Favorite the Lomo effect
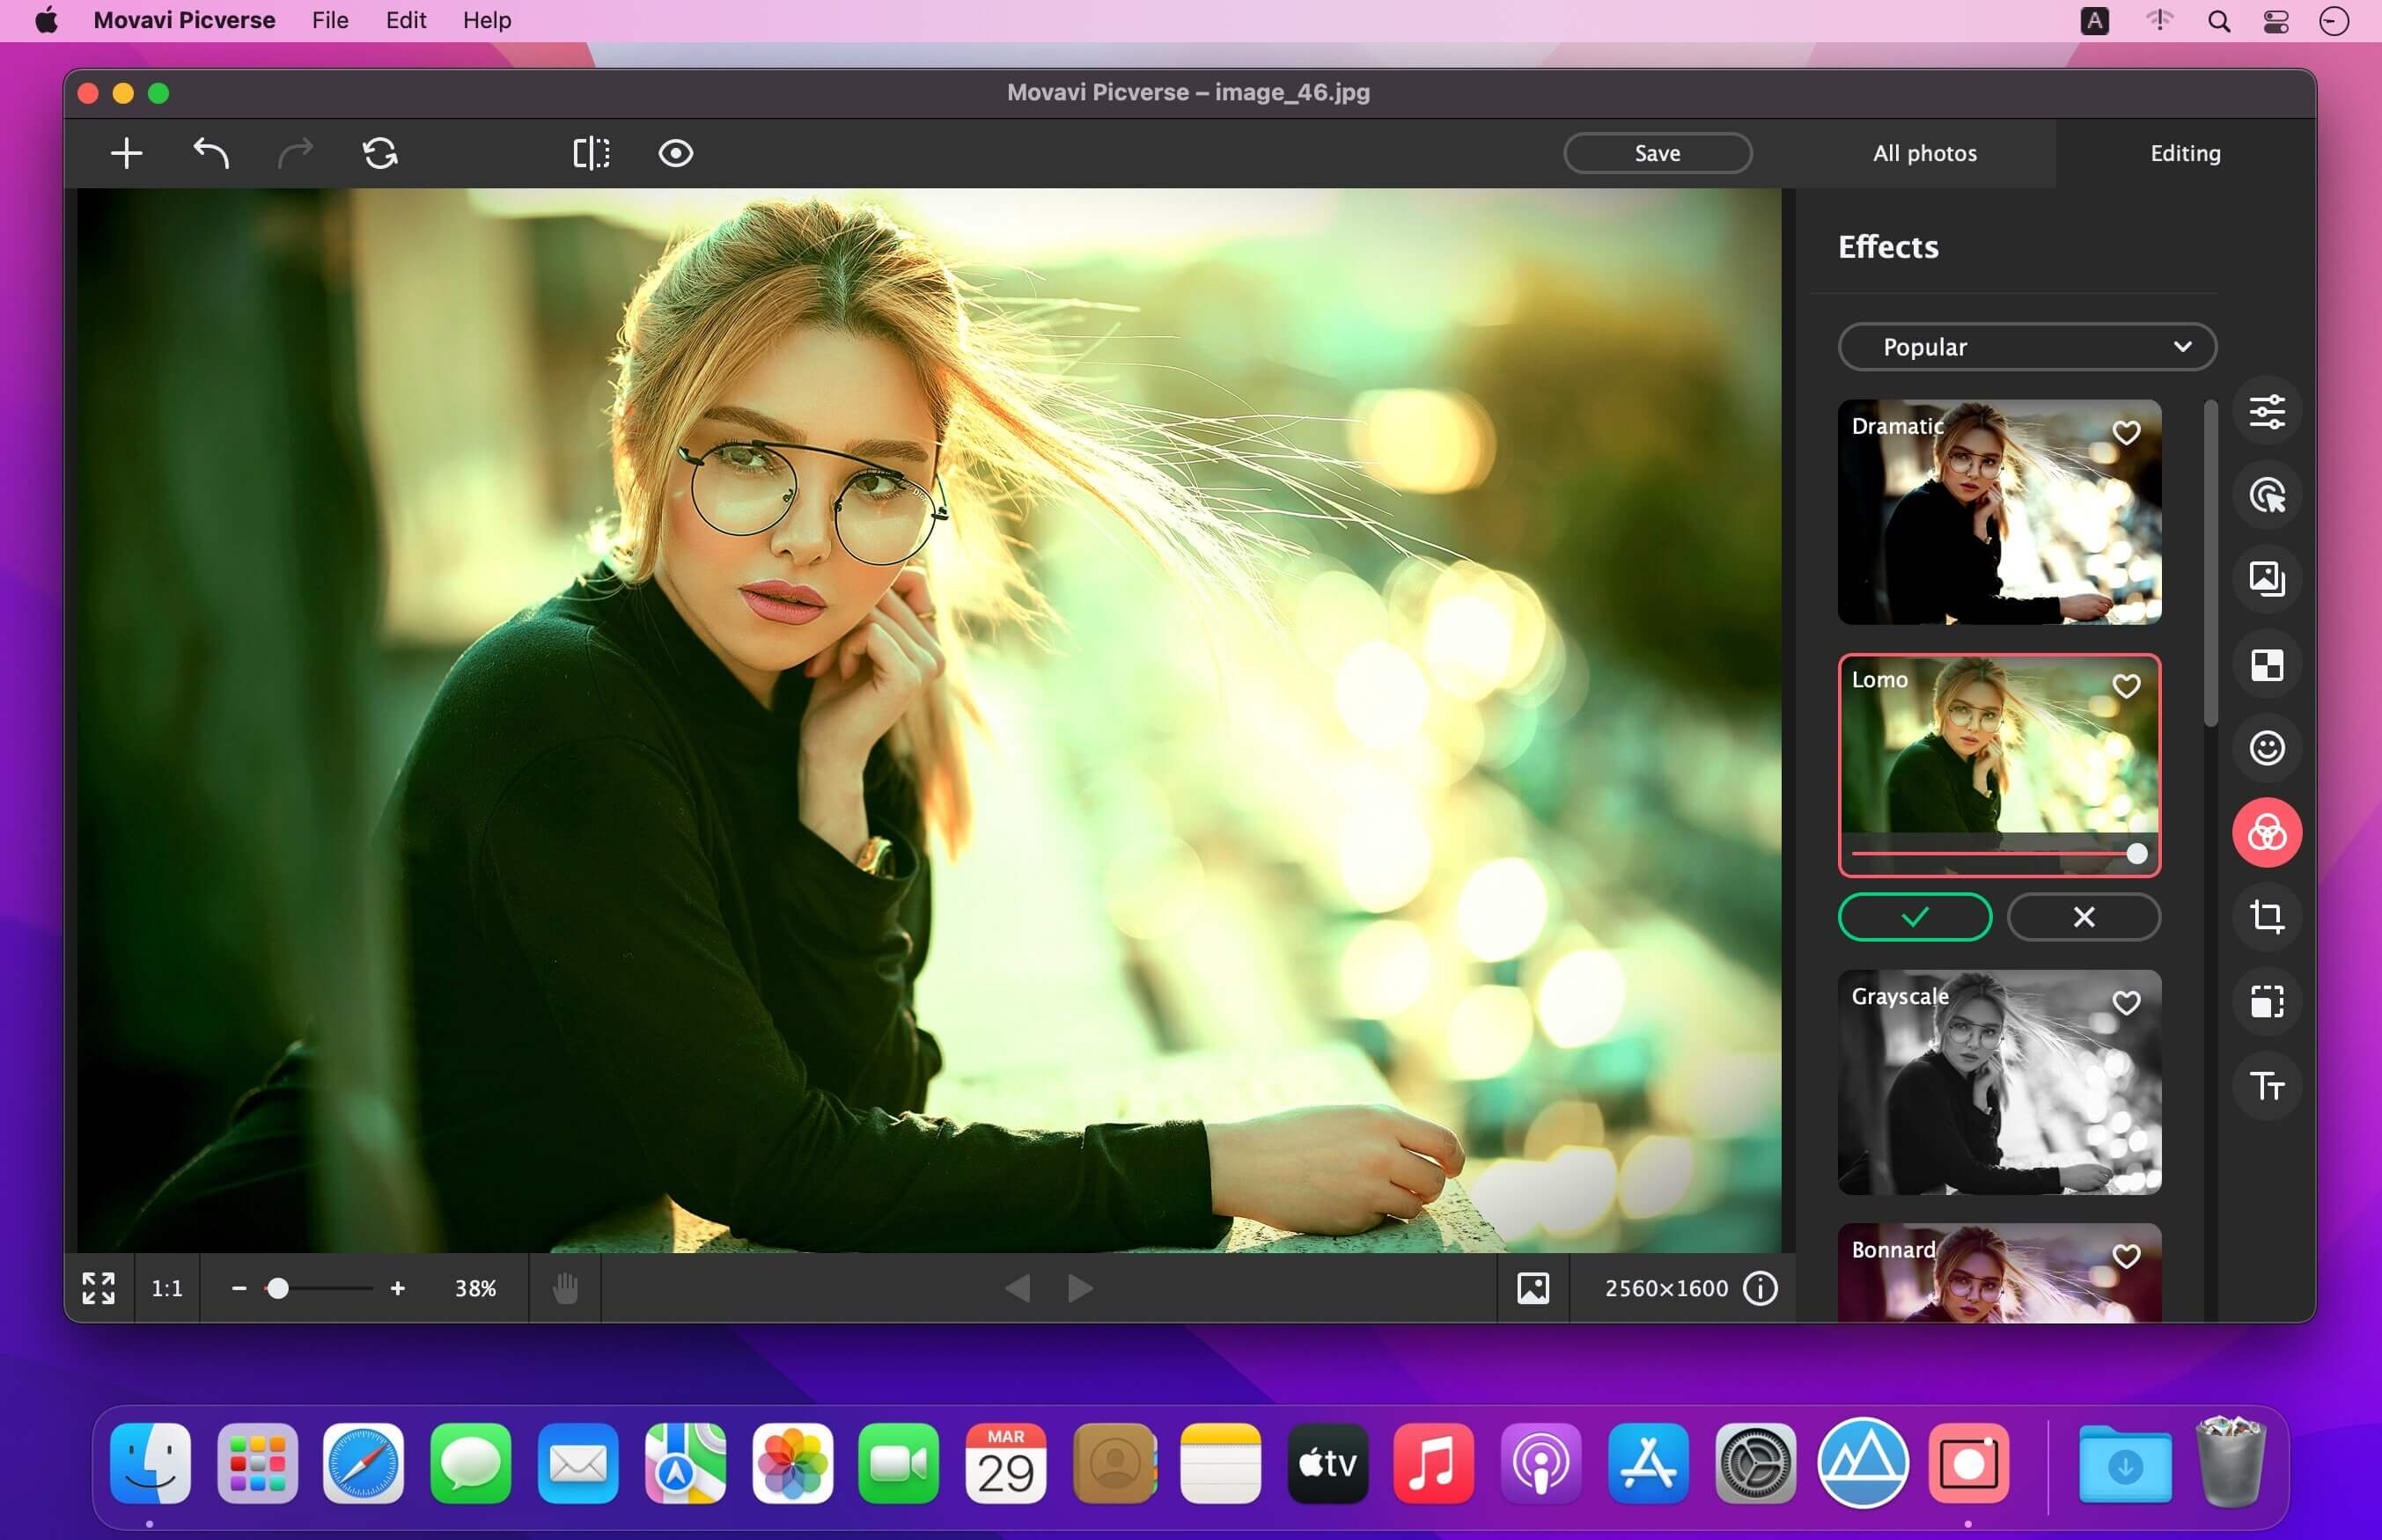This screenshot has height=1540, width=2382. [2126, 686]
